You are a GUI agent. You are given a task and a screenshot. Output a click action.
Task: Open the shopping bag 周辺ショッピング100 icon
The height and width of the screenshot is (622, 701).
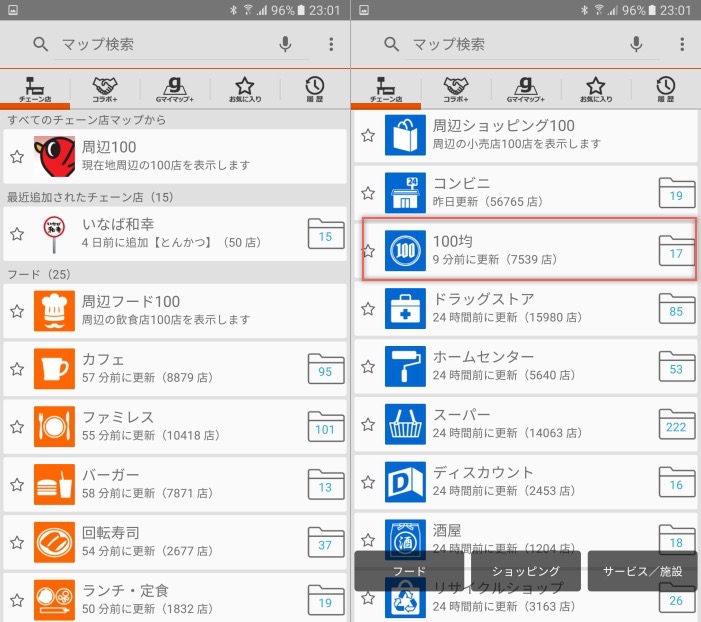(x=405, y=135)
